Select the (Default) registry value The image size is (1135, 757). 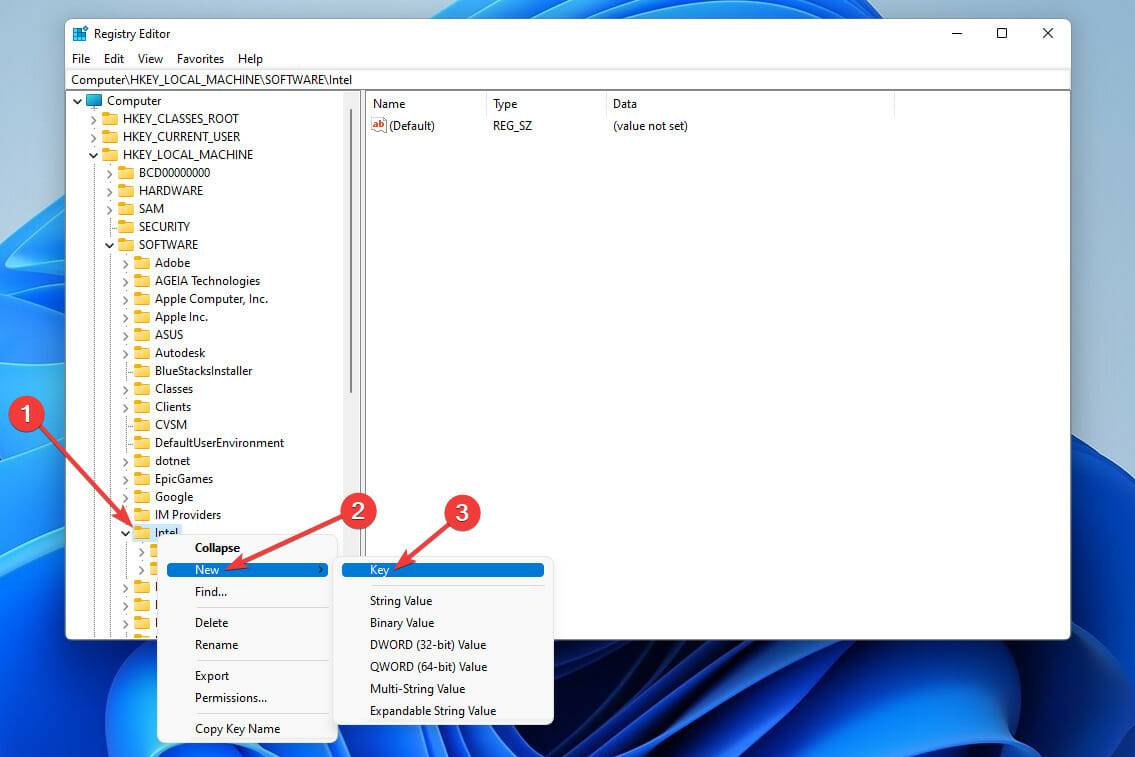414,125
